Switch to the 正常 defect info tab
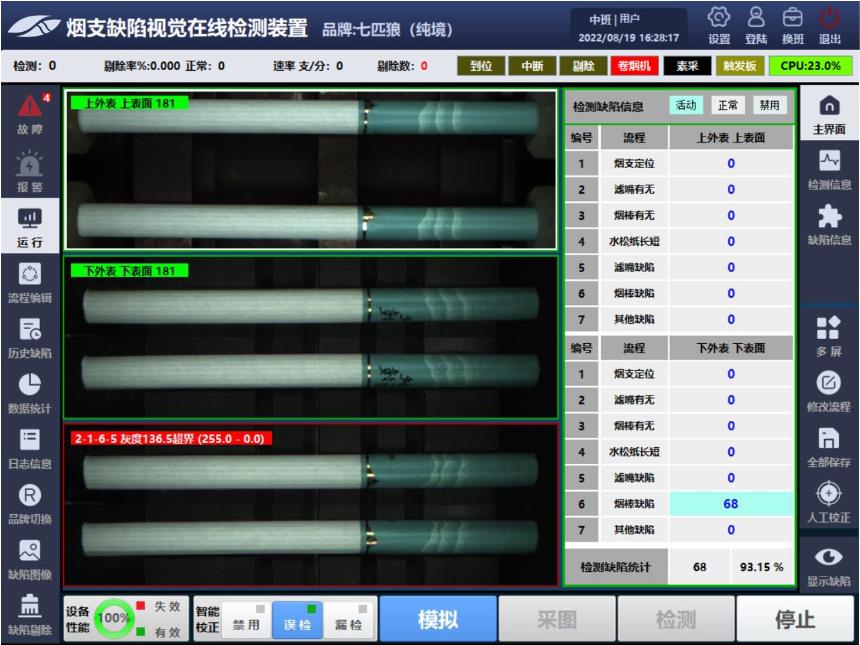Image resolution: width=860 pixels, height=645 pixels. click(728, 105)
